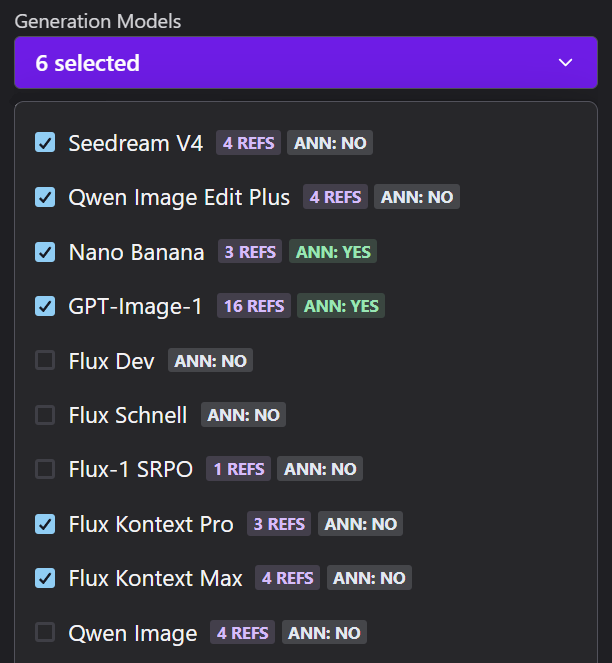Click Seedream V4's '4 REFS' badge
This screenshot has width=612, height=663.
tap(248, 143)
